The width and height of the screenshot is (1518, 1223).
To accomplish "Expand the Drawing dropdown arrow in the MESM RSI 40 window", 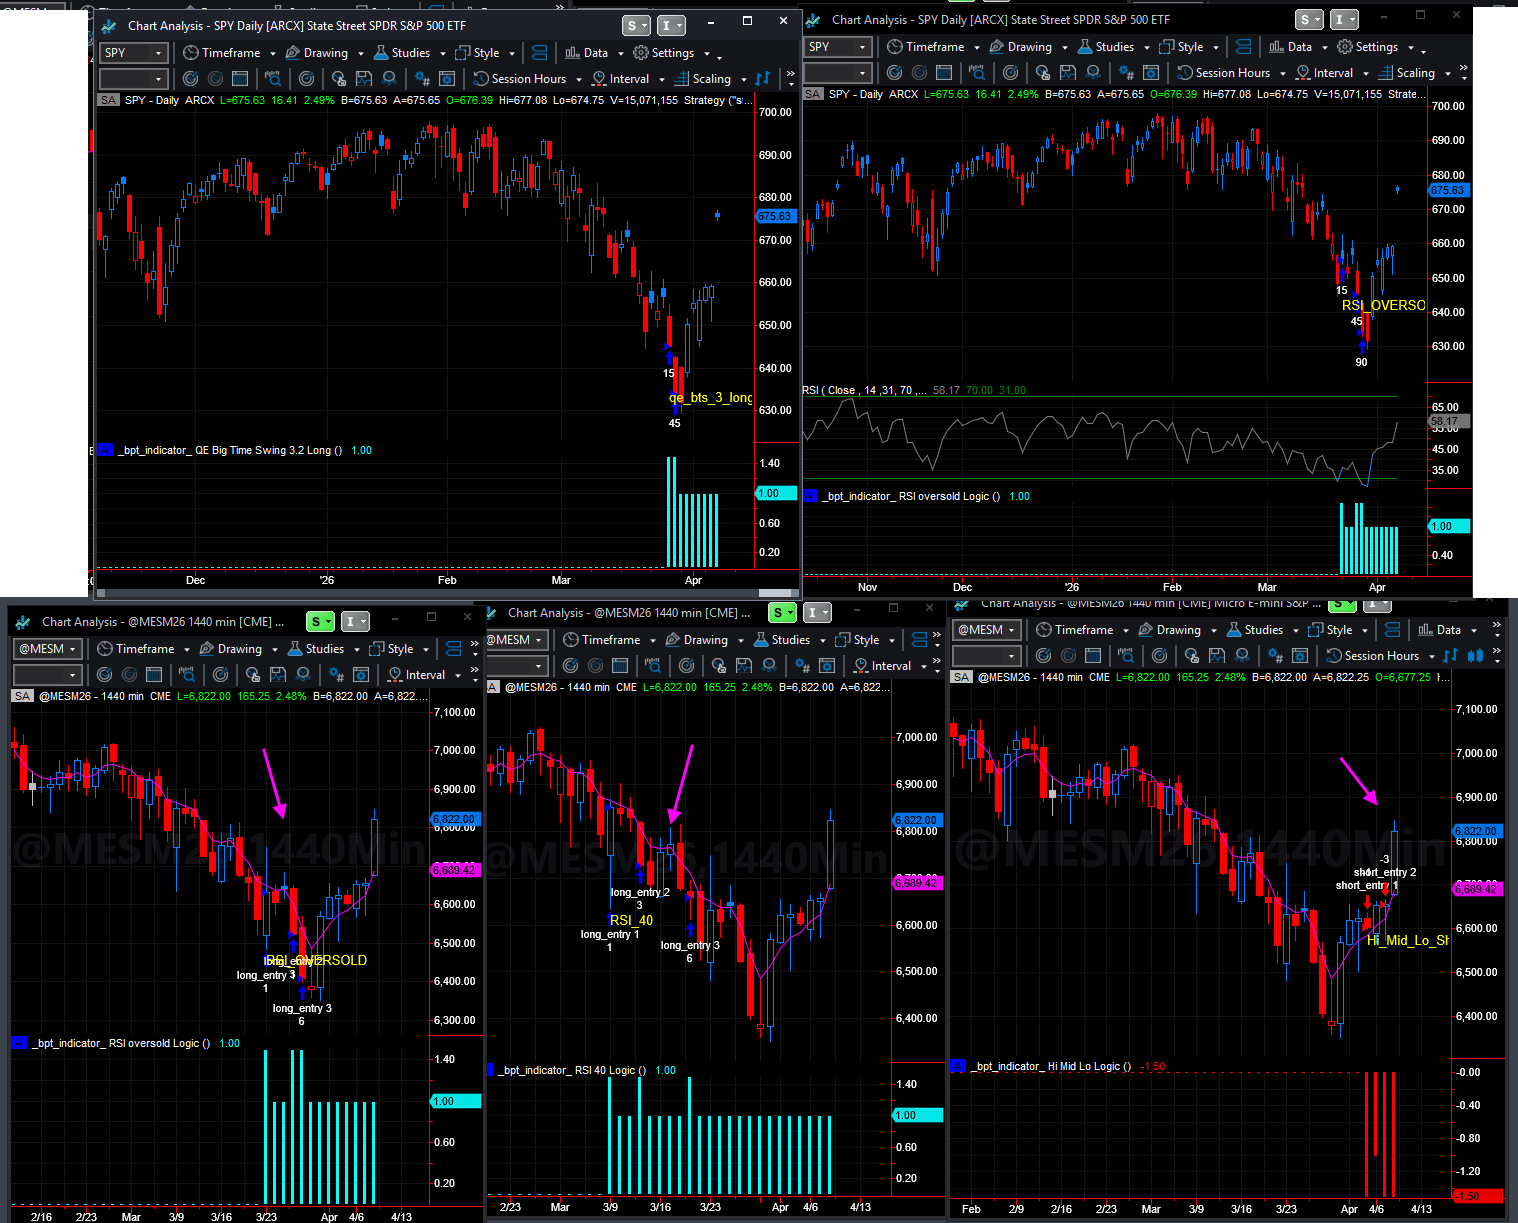I will 740,641.
